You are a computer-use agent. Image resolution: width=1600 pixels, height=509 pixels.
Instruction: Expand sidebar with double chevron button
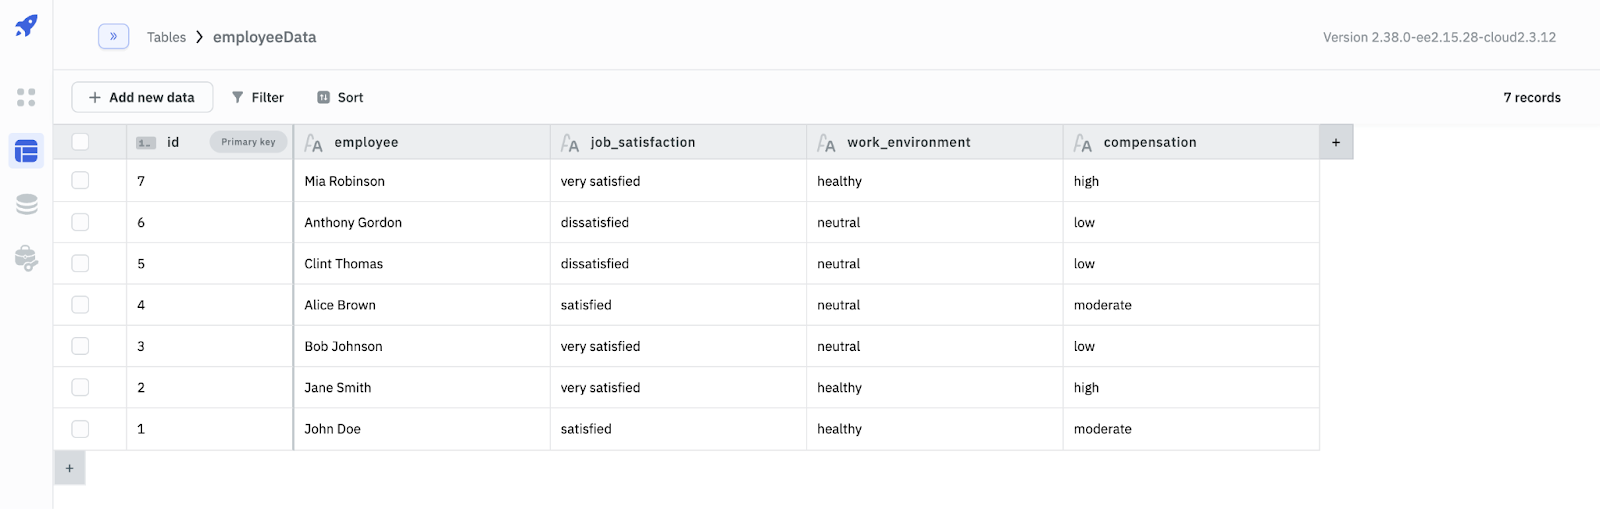tap(113, 36)
